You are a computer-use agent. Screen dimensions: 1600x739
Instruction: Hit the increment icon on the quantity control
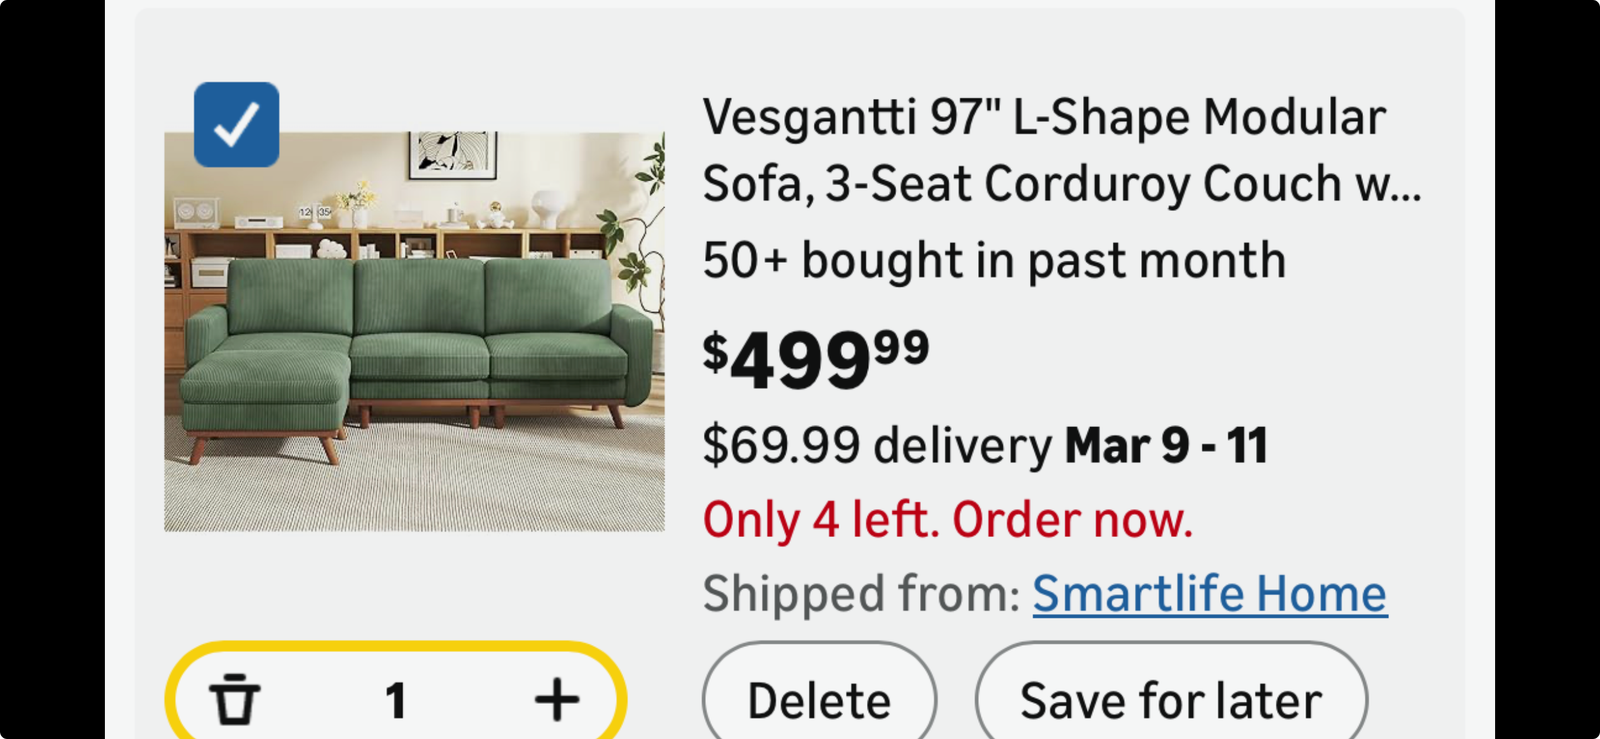[556, 700]
